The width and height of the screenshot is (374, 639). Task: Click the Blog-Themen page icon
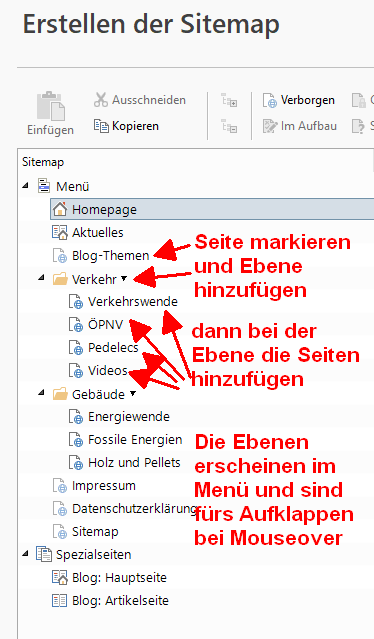tap(59, 256)
